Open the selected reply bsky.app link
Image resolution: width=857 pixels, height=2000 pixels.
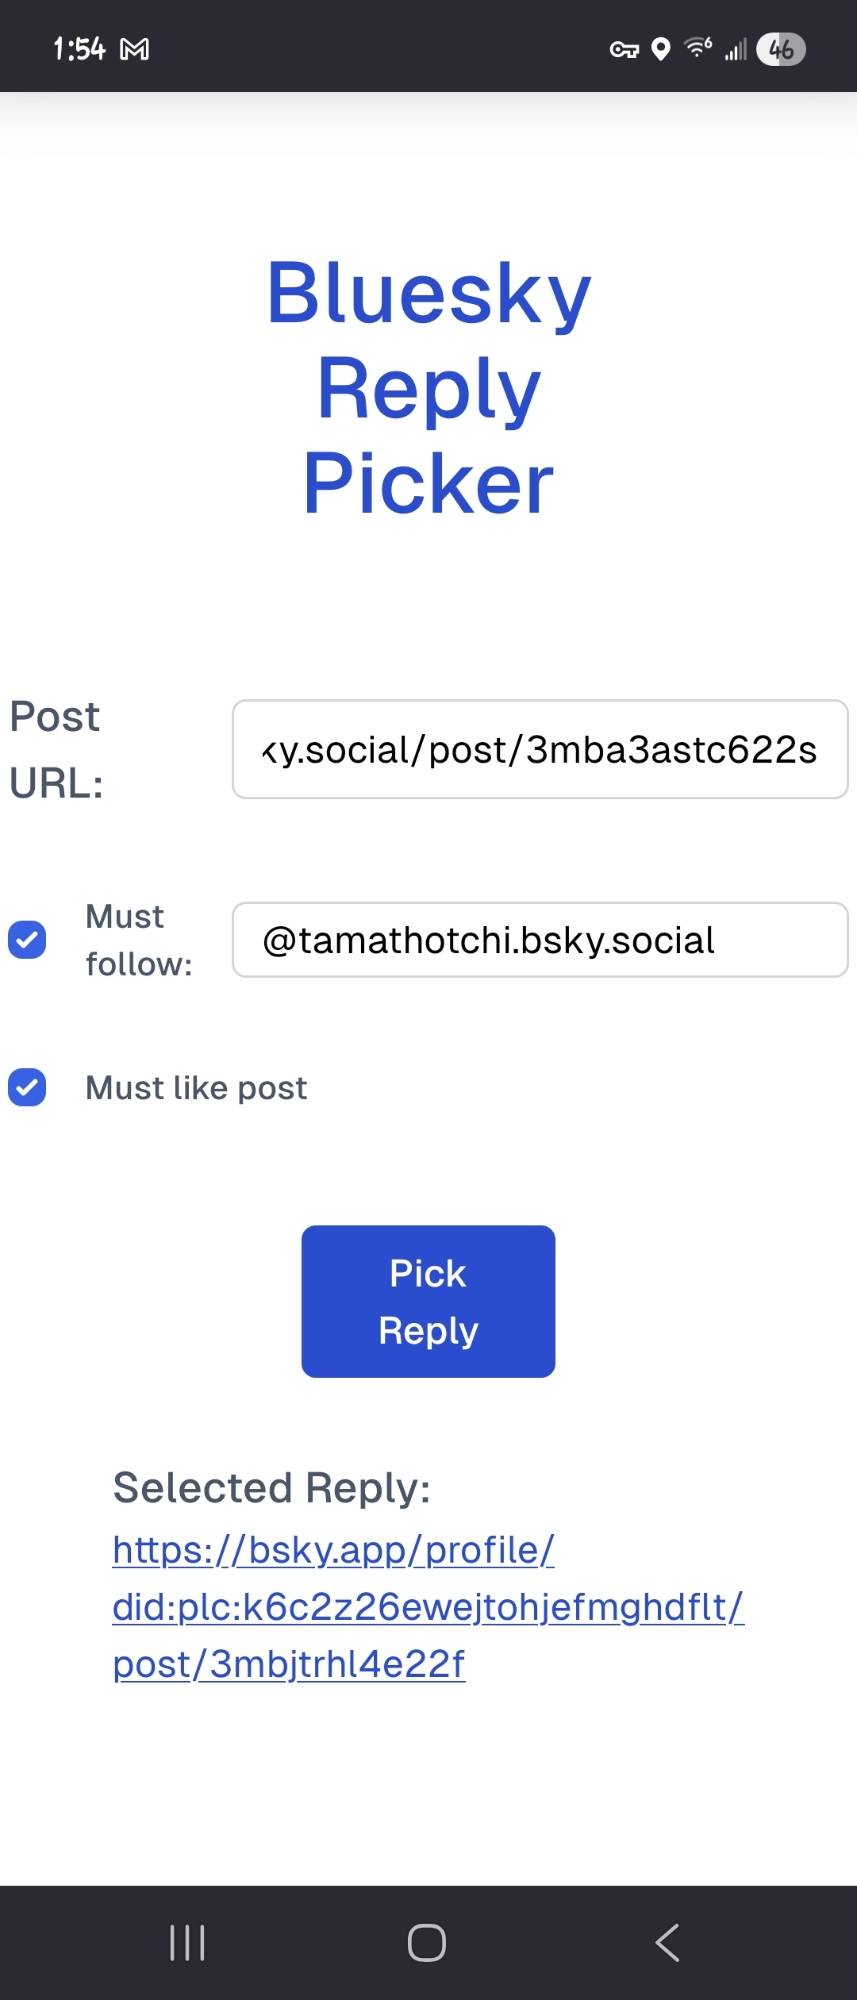[x=428, y=1607]
